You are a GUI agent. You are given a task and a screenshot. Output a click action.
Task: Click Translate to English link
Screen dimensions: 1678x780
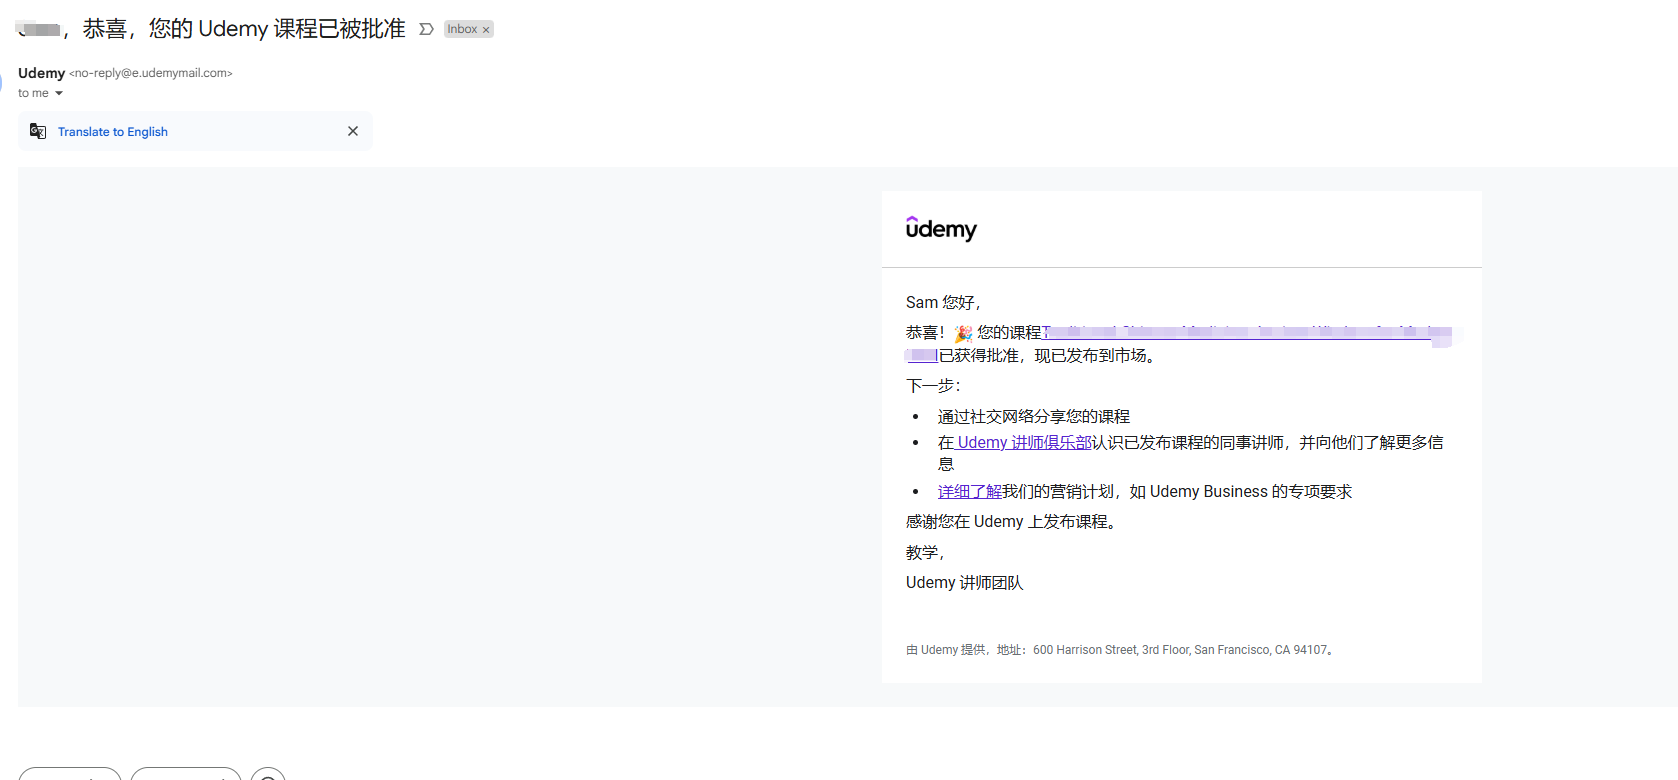tap(113, 132)
